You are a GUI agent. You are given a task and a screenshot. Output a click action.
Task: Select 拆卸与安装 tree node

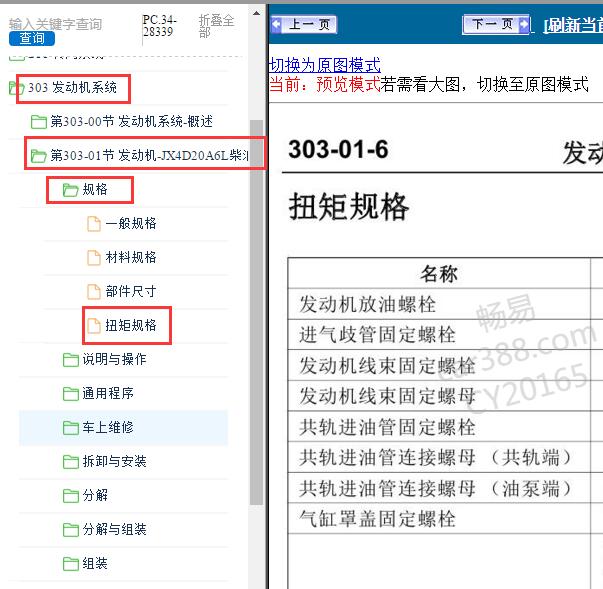click(x=114, y=461)
